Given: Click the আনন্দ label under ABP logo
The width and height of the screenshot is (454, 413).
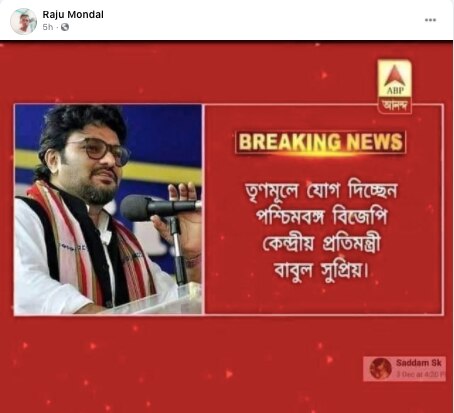Looking at the screenshot, I should pyautogui.click(x=395, y=106).
